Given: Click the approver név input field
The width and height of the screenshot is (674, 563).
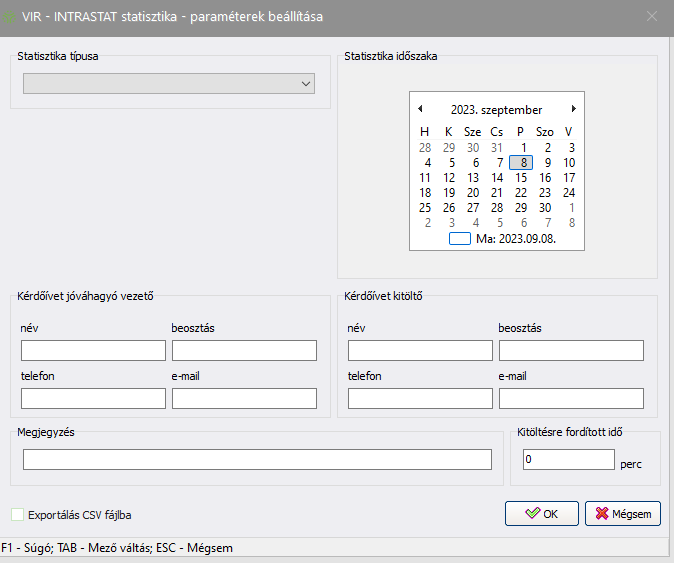Looking at the screenshot, I should (x=93, y=350).
